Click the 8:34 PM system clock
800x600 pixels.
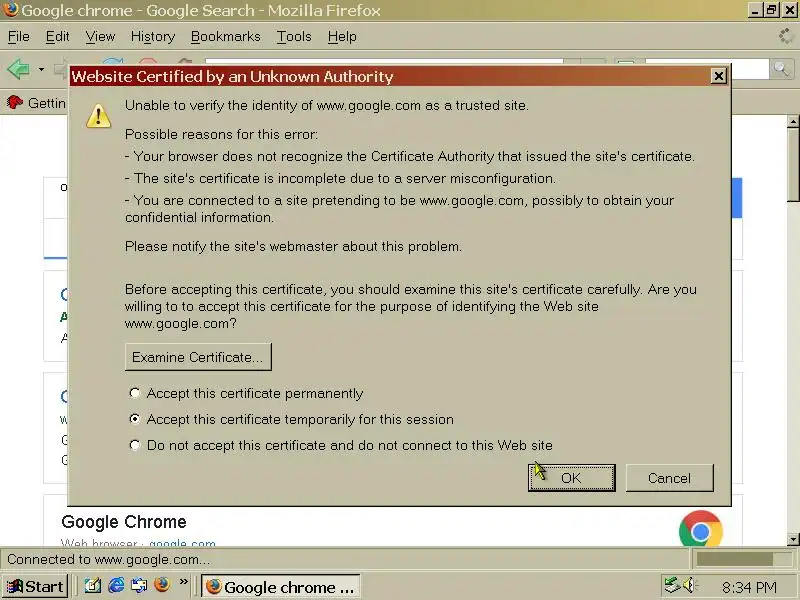[x=749, y=588]
